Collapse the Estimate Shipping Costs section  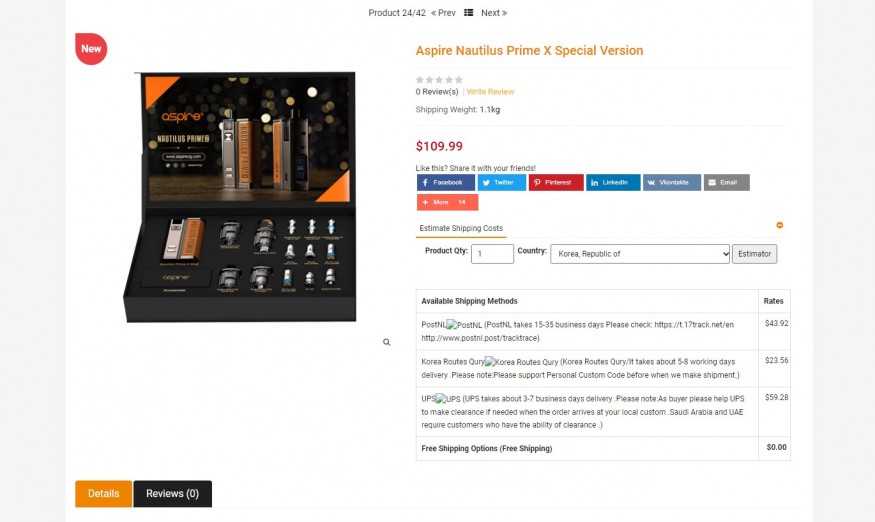pyautogui.click(x=780, y=225)
